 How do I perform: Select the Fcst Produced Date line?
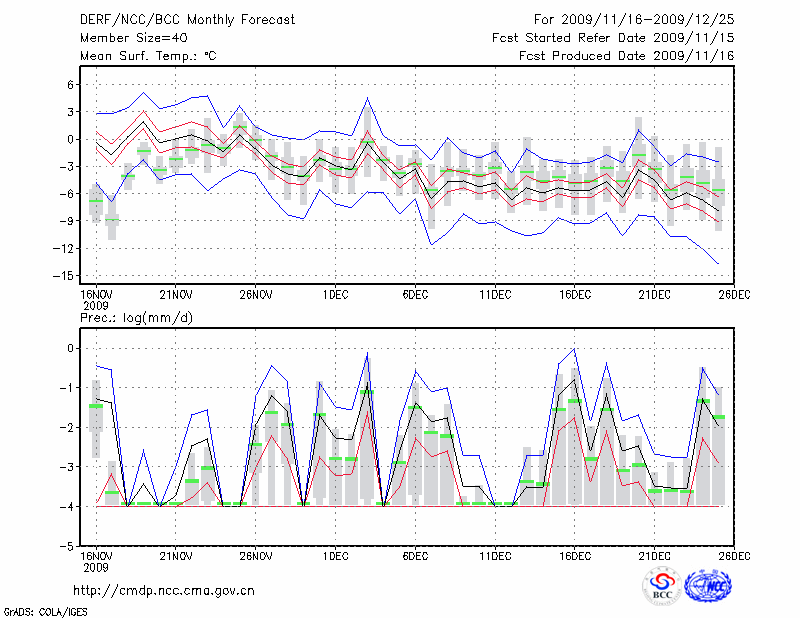coord(627,55)
